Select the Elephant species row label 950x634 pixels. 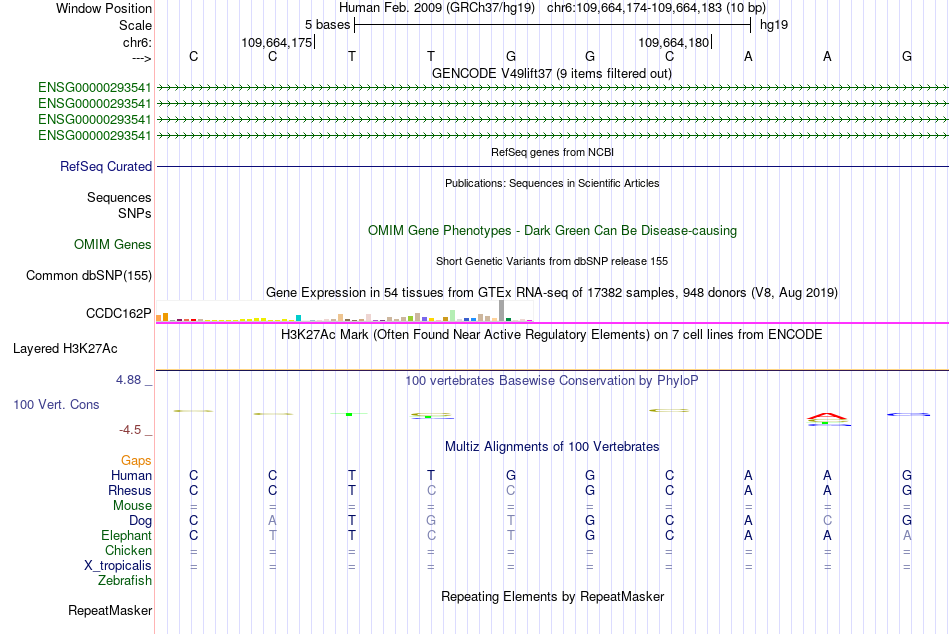click(x=127, y=535)
